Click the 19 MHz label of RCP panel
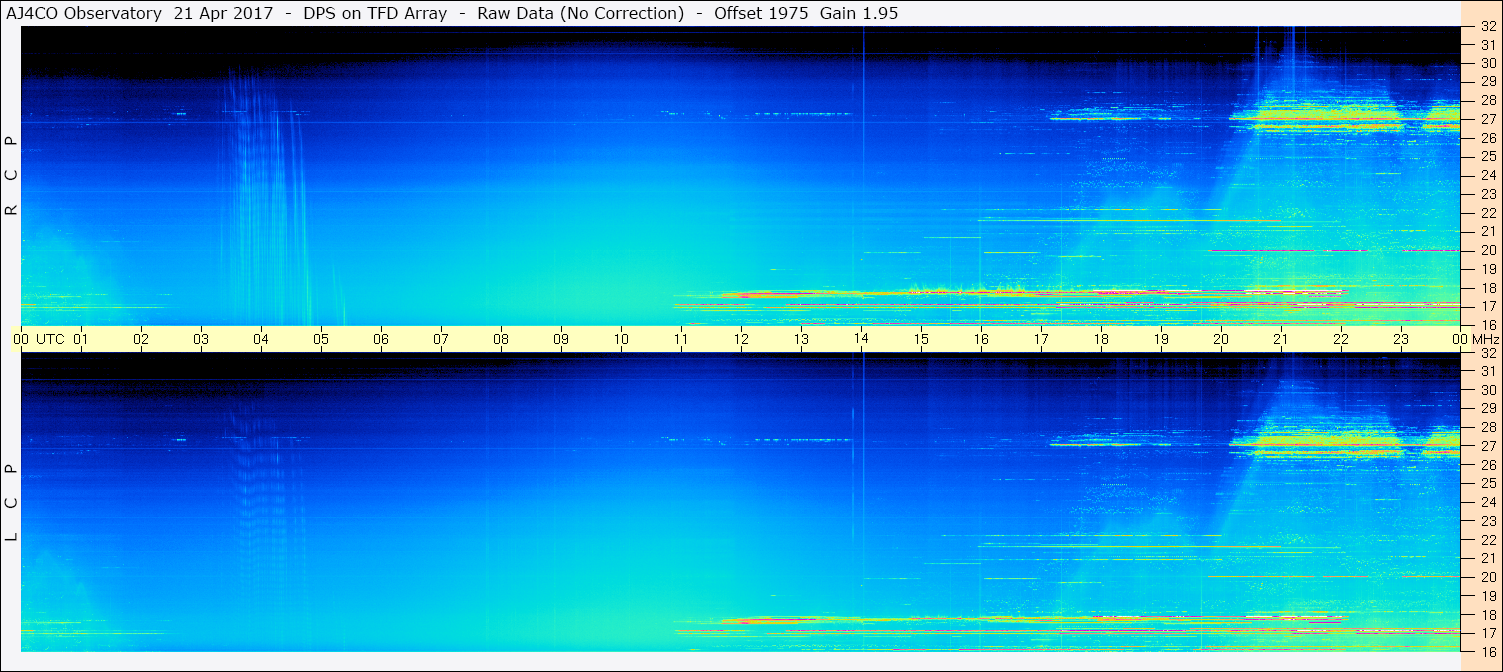 pos(1488,269)
